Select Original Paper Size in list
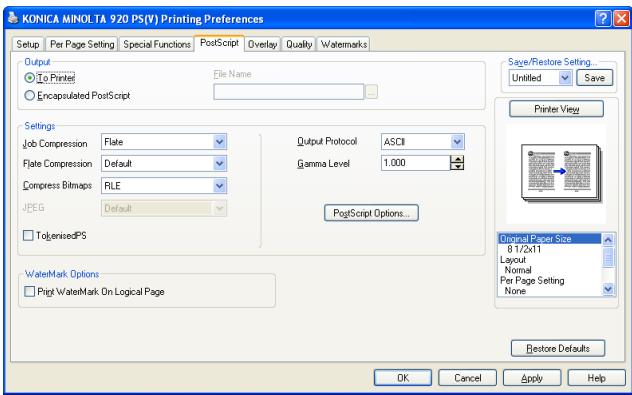 coord(549,239)
